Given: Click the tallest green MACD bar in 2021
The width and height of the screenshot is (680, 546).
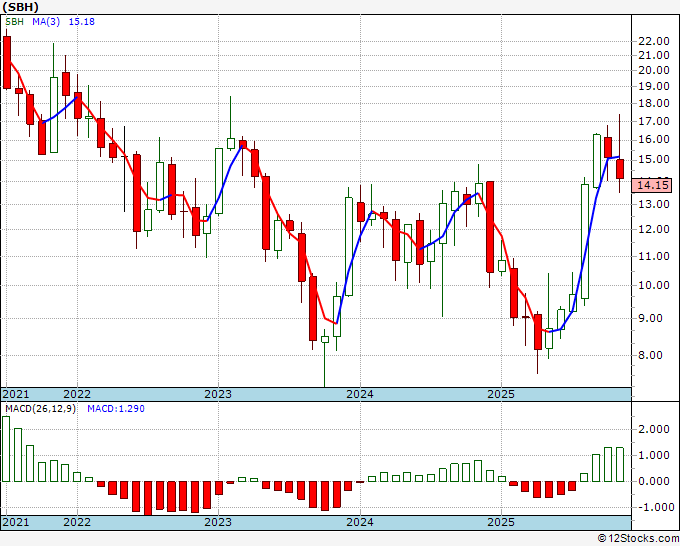Looking at the screenshot, I should click(x=6, y=449).
